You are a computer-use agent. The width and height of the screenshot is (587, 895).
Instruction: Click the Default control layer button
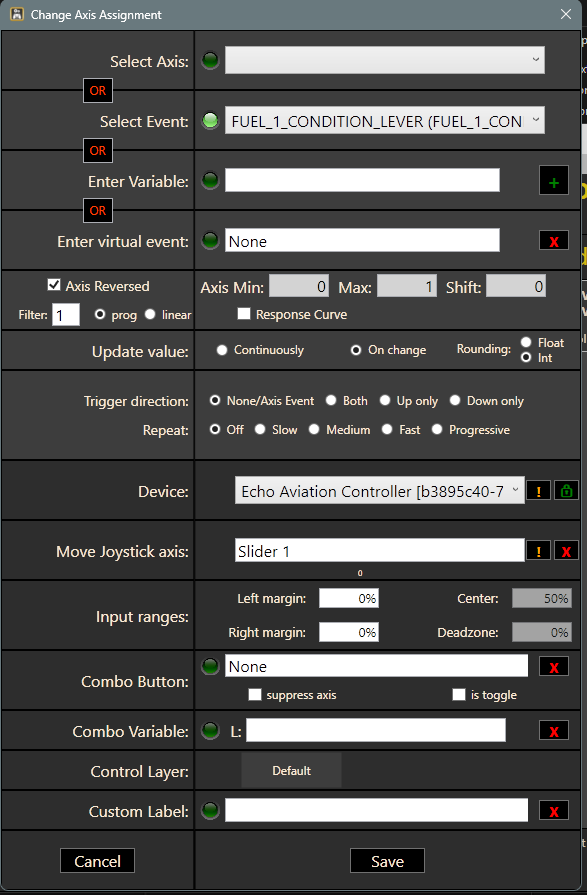point(291,771)
